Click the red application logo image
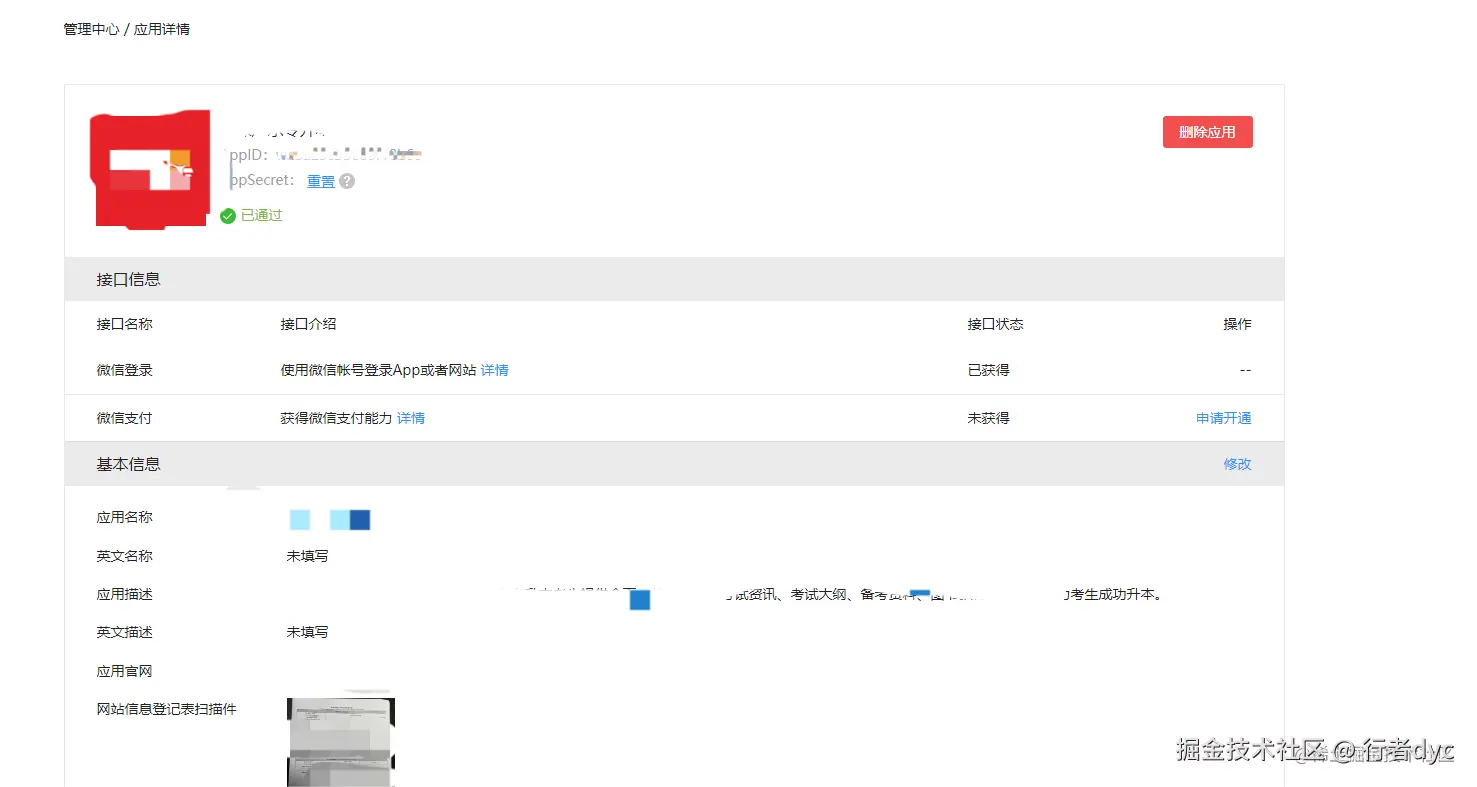This screenshot has height=787, width=1477. click(149, 169)
